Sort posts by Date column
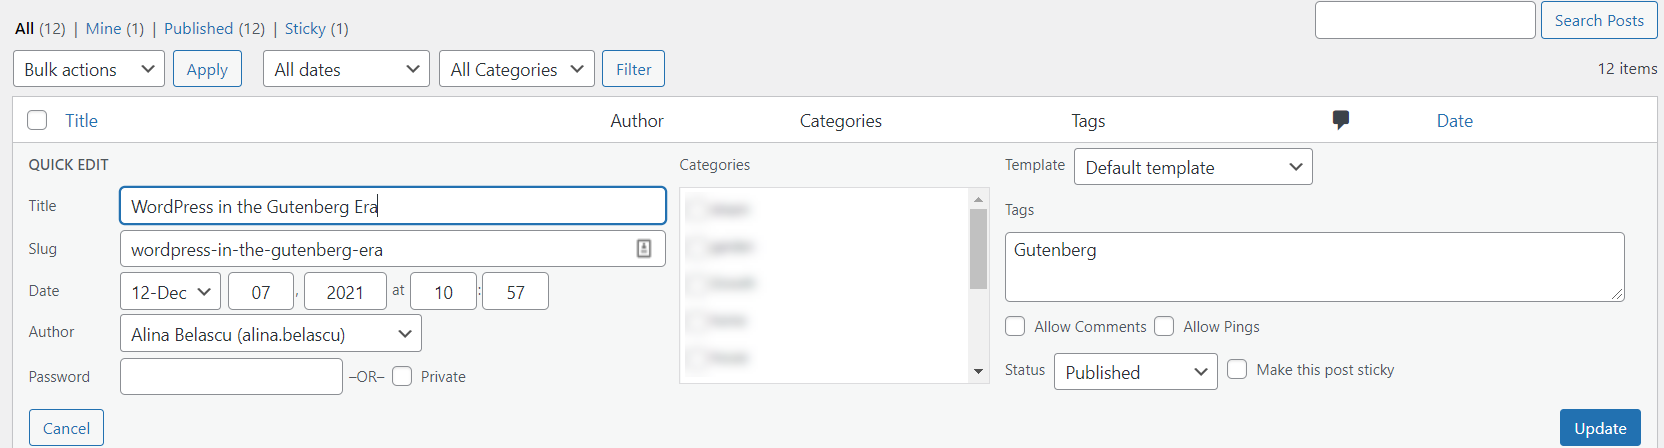Image resolution: width=1664 pixels, height=448 pixels. pos(1454,120)
